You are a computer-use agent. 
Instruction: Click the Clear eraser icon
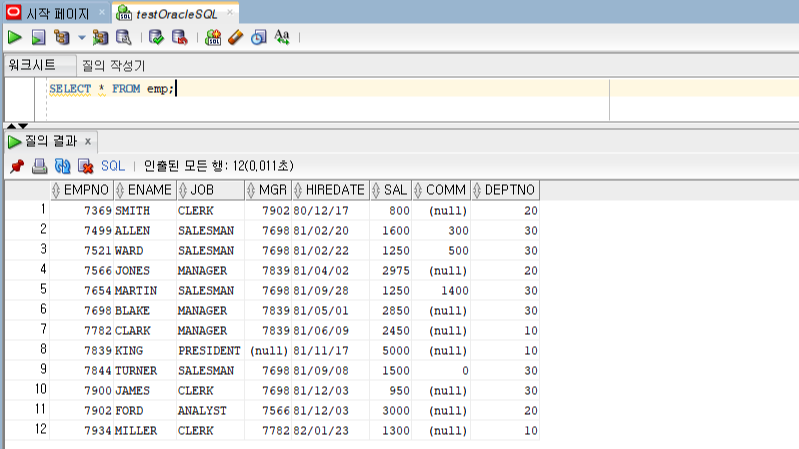tap(235, 37)
